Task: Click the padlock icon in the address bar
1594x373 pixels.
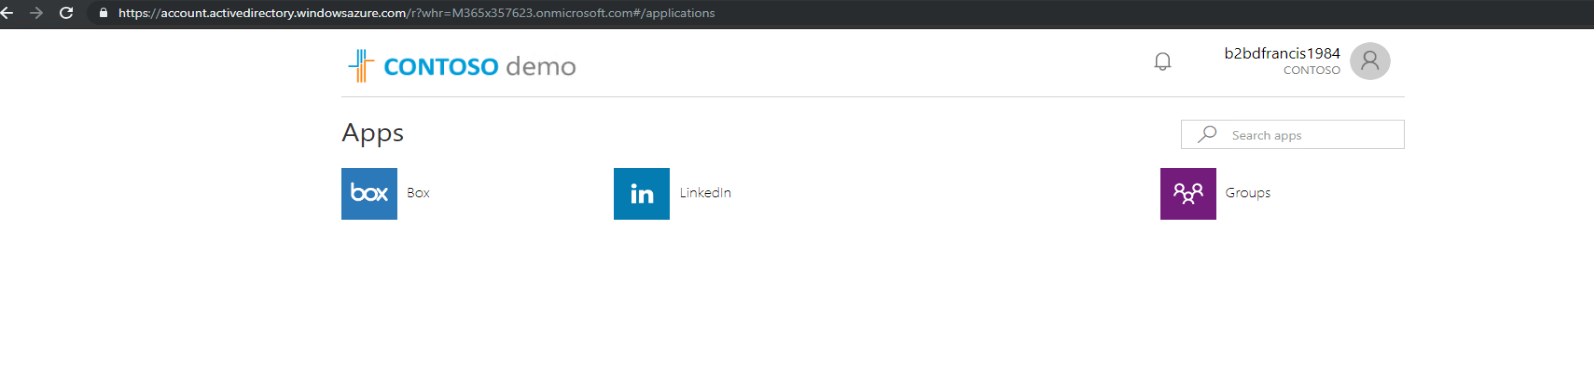Action: click(103, 13)
